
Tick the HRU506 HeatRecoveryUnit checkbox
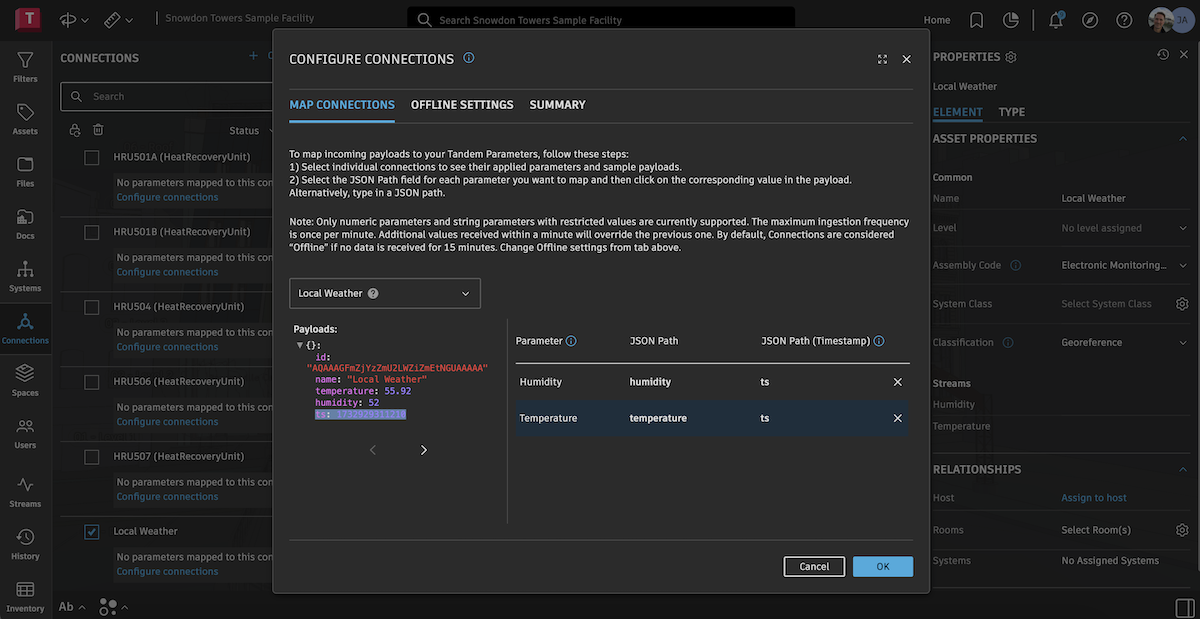(x=92, y=382)
